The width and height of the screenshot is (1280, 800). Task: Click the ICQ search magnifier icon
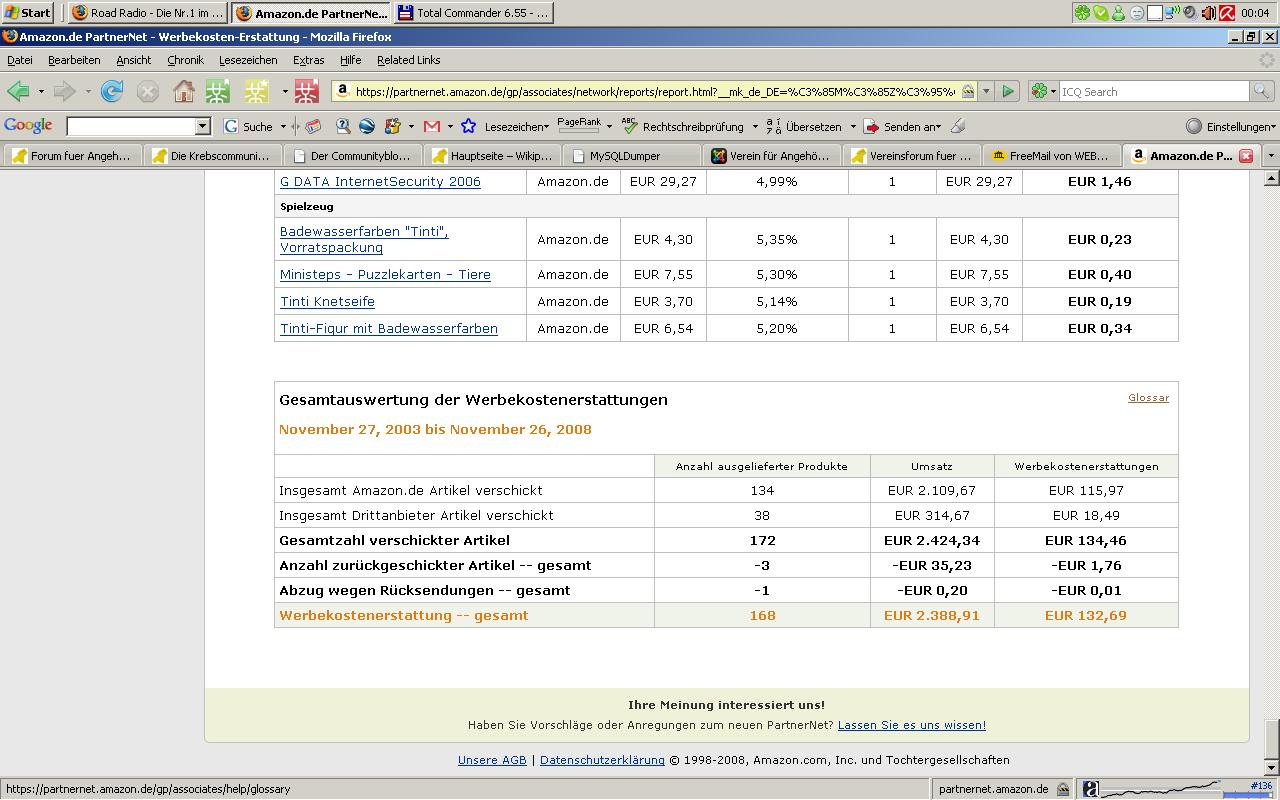[1261, 91]
